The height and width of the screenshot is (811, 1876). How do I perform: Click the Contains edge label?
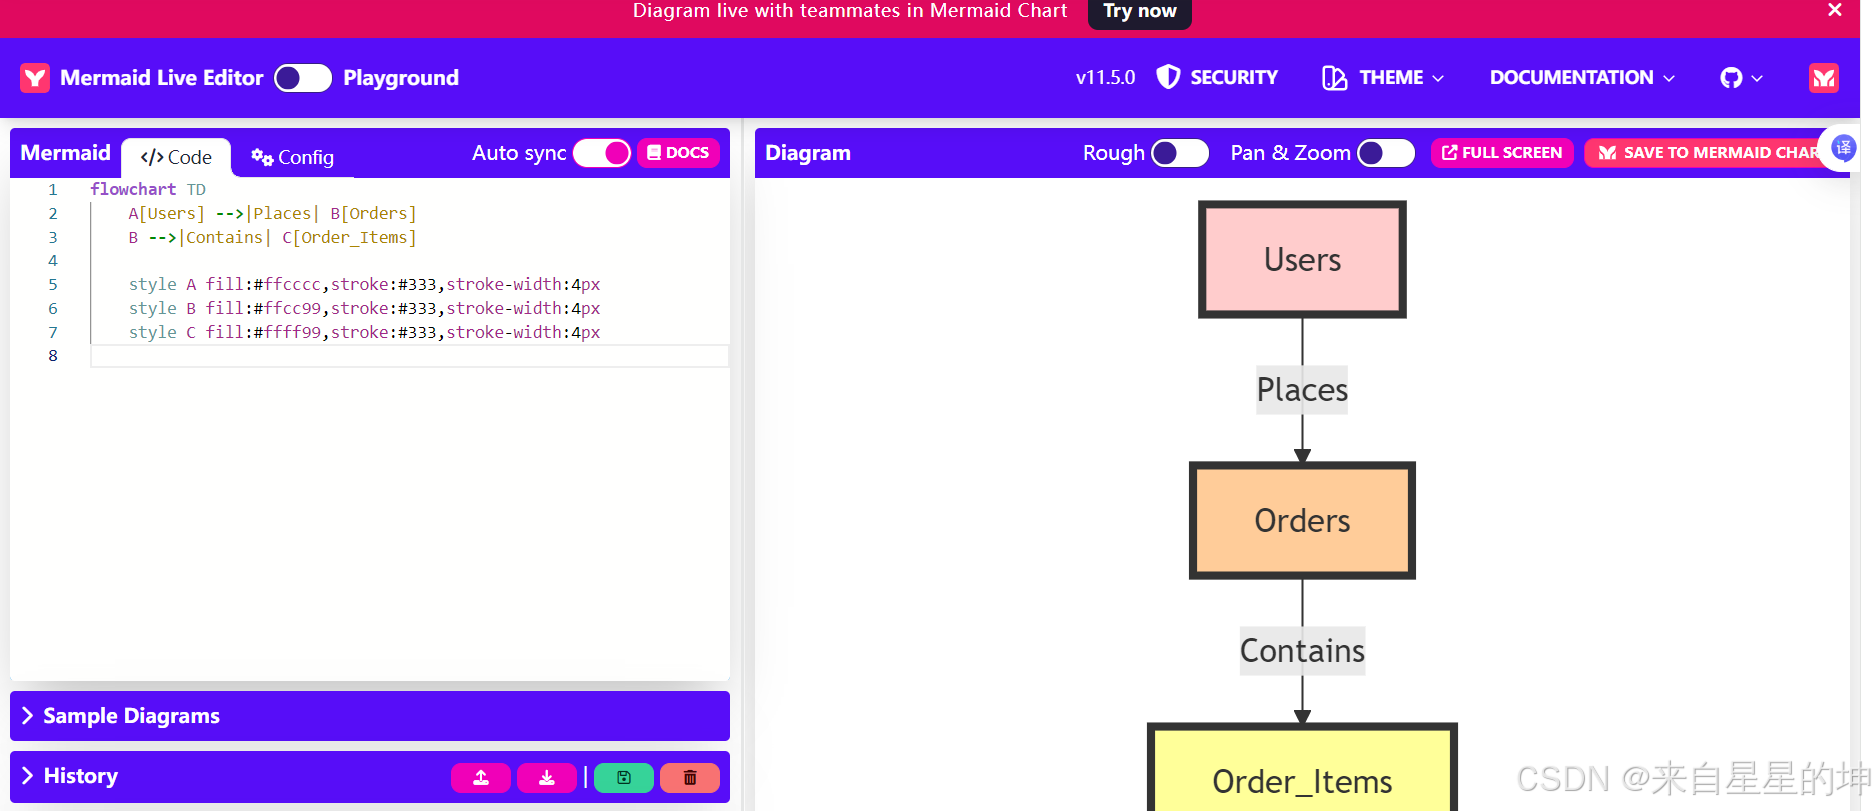click(x=1302, y=651)
